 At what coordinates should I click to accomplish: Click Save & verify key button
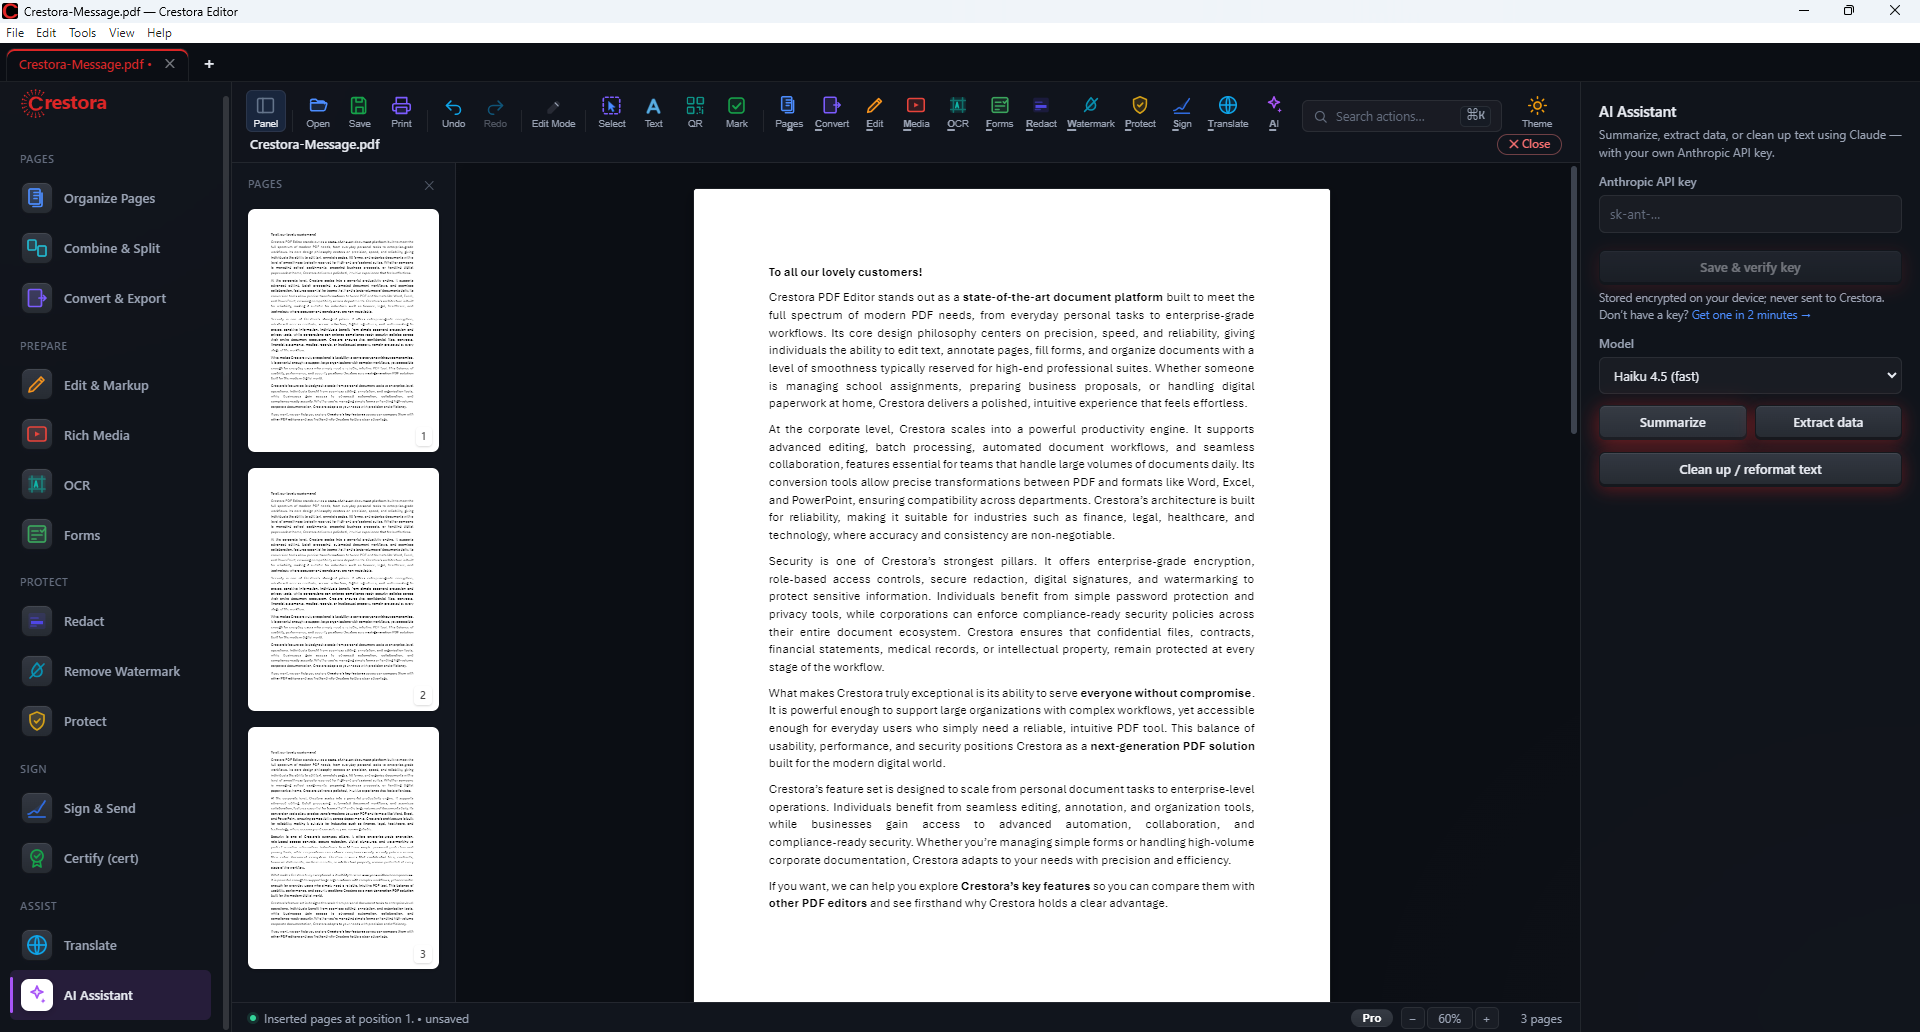pos(1749,267)
